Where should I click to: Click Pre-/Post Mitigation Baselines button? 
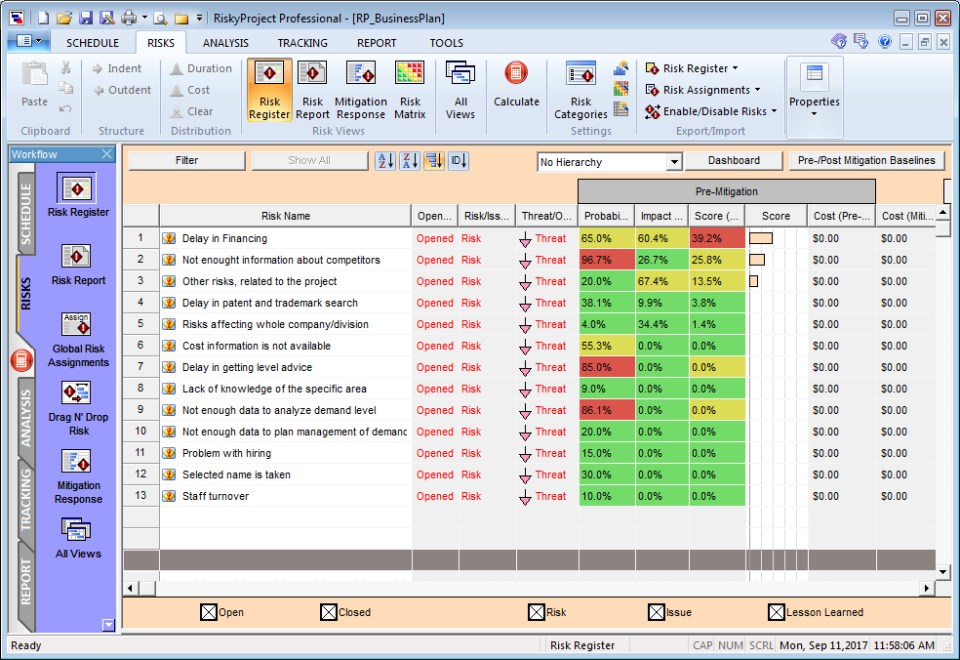[866, 161]
